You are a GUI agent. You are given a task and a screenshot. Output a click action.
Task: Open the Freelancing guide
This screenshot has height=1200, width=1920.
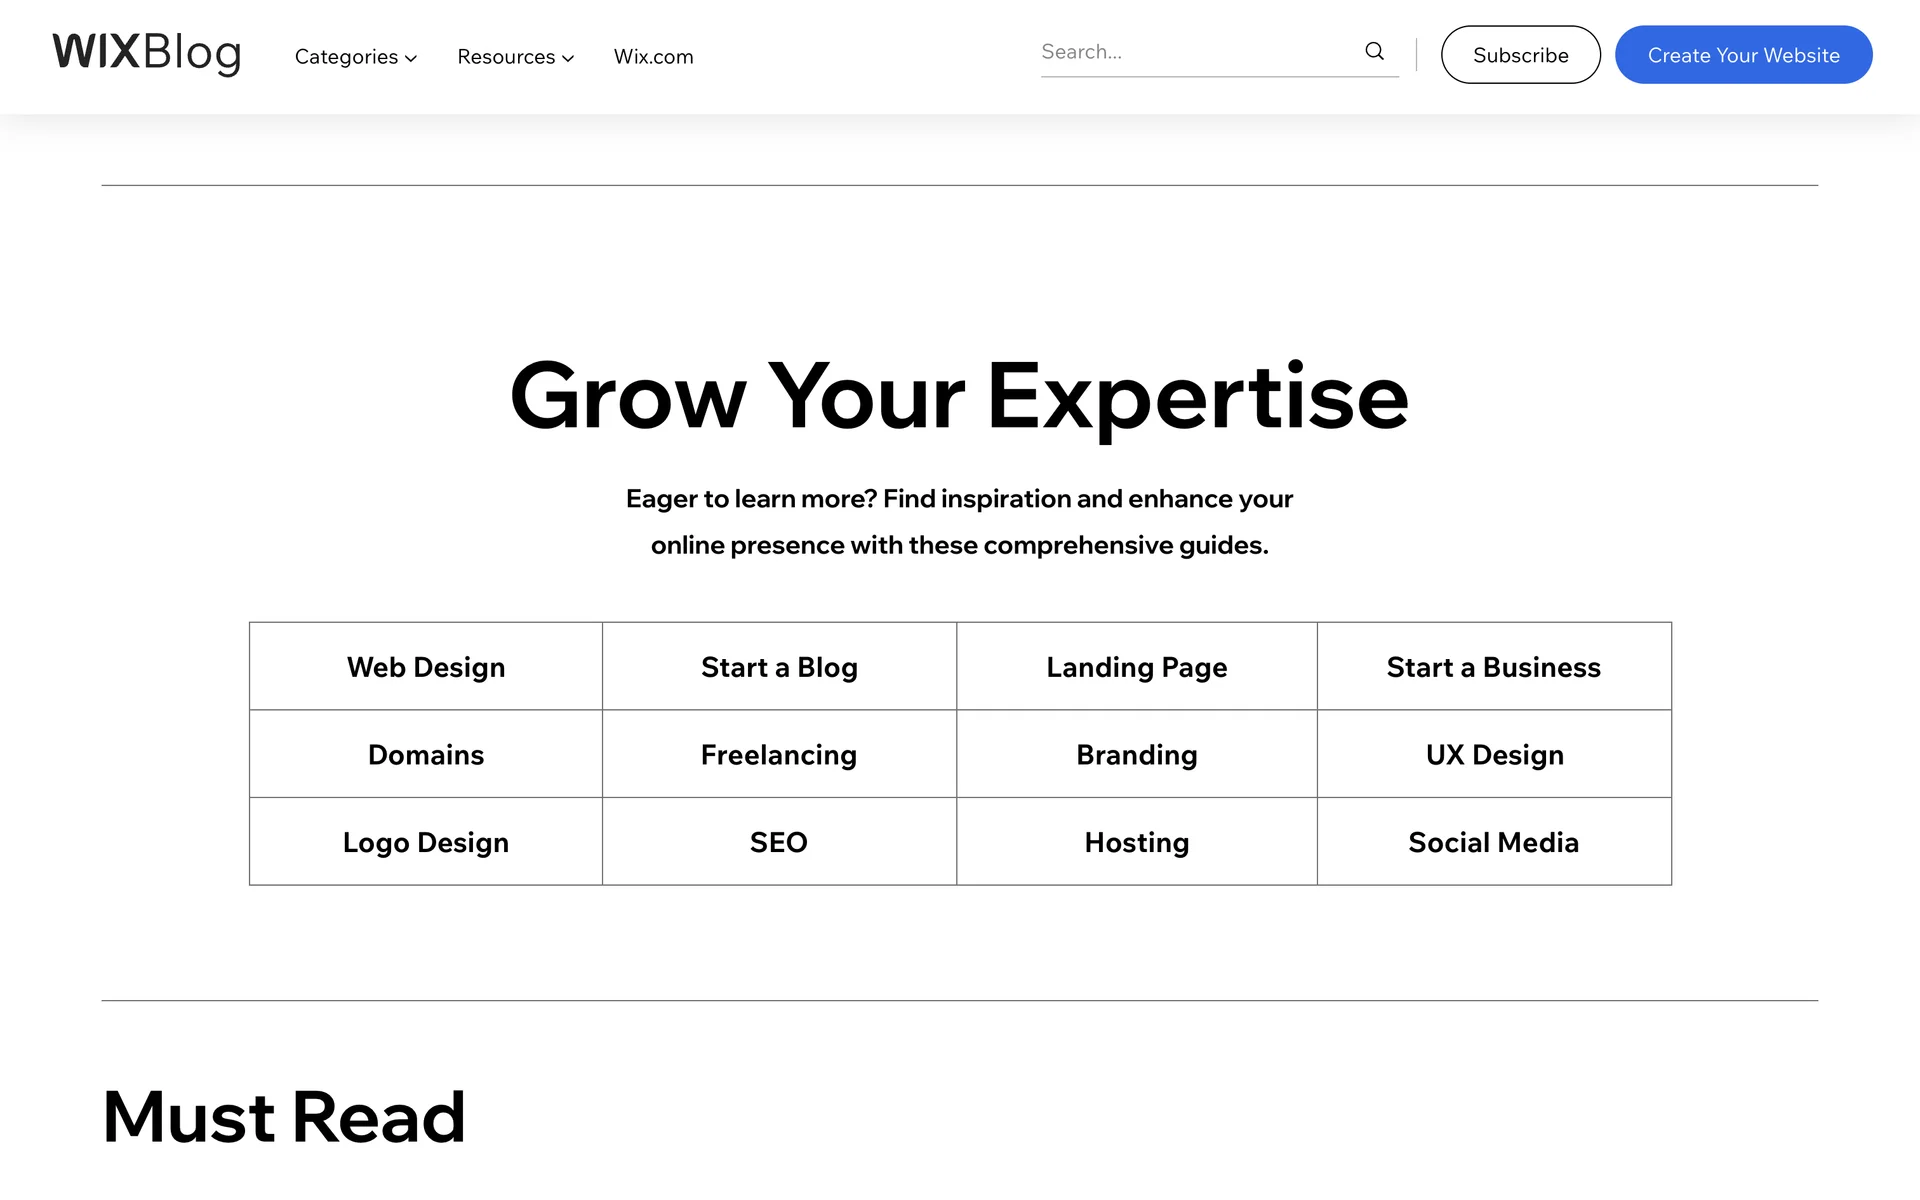(779, 755)
